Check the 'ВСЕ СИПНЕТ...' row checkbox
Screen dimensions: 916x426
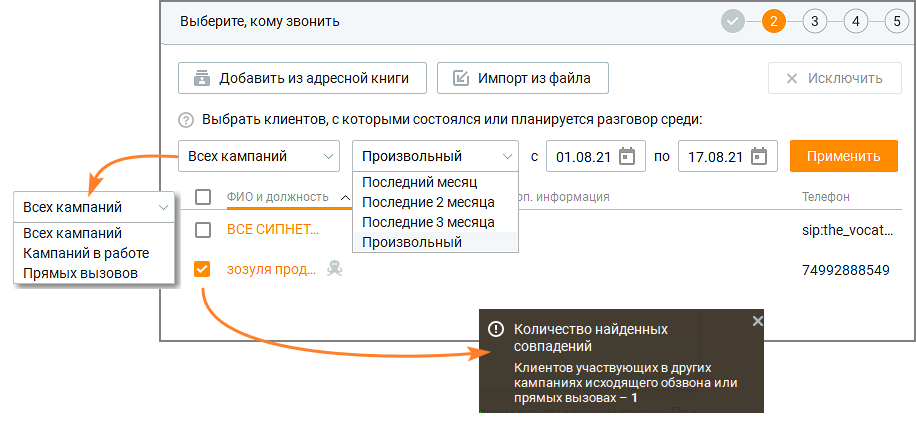tap(203, 230)
